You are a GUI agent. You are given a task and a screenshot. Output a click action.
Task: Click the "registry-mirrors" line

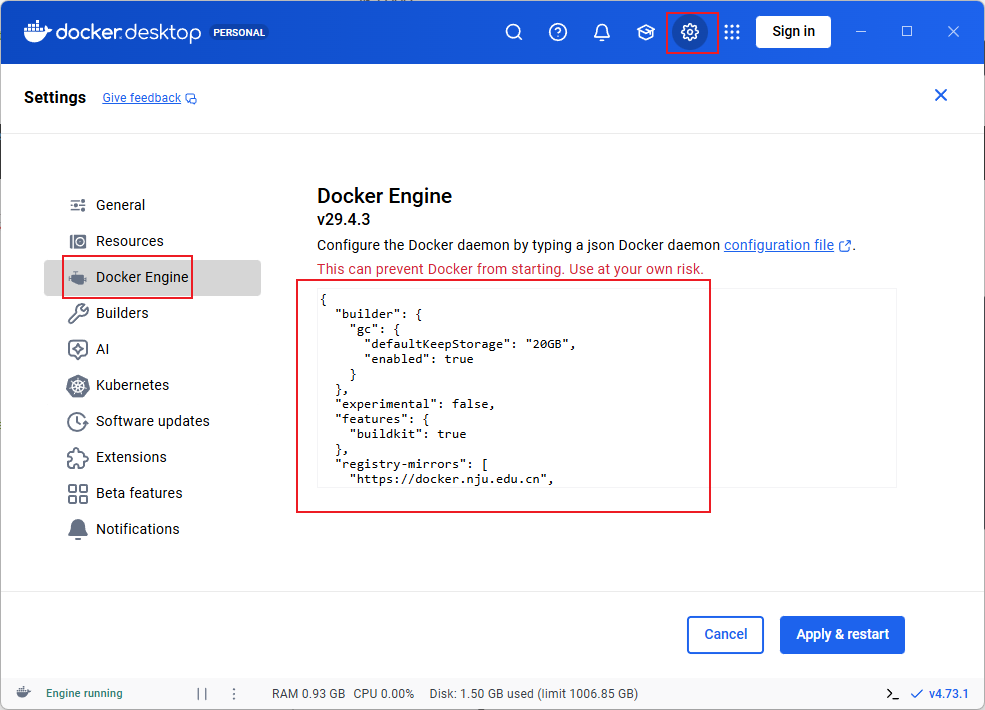411,464
